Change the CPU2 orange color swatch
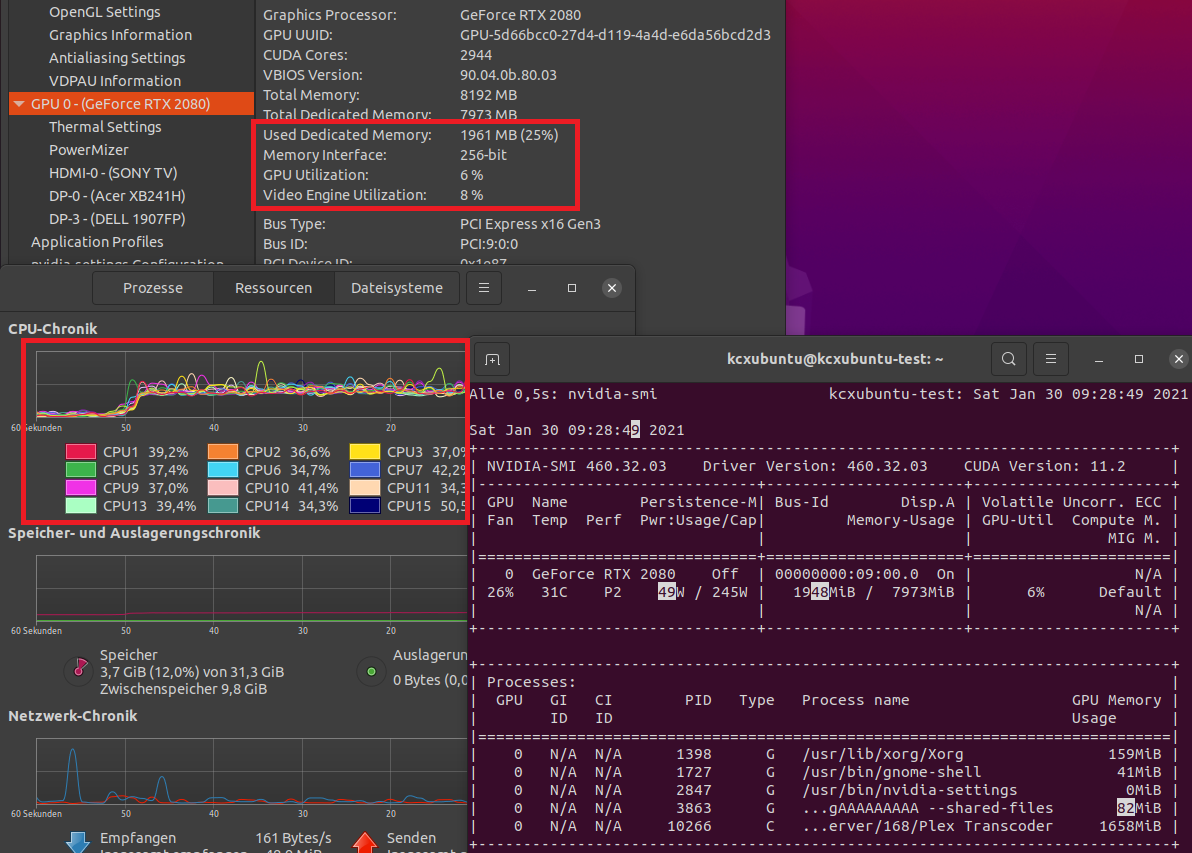1192x853 pixels. point(223,452)
